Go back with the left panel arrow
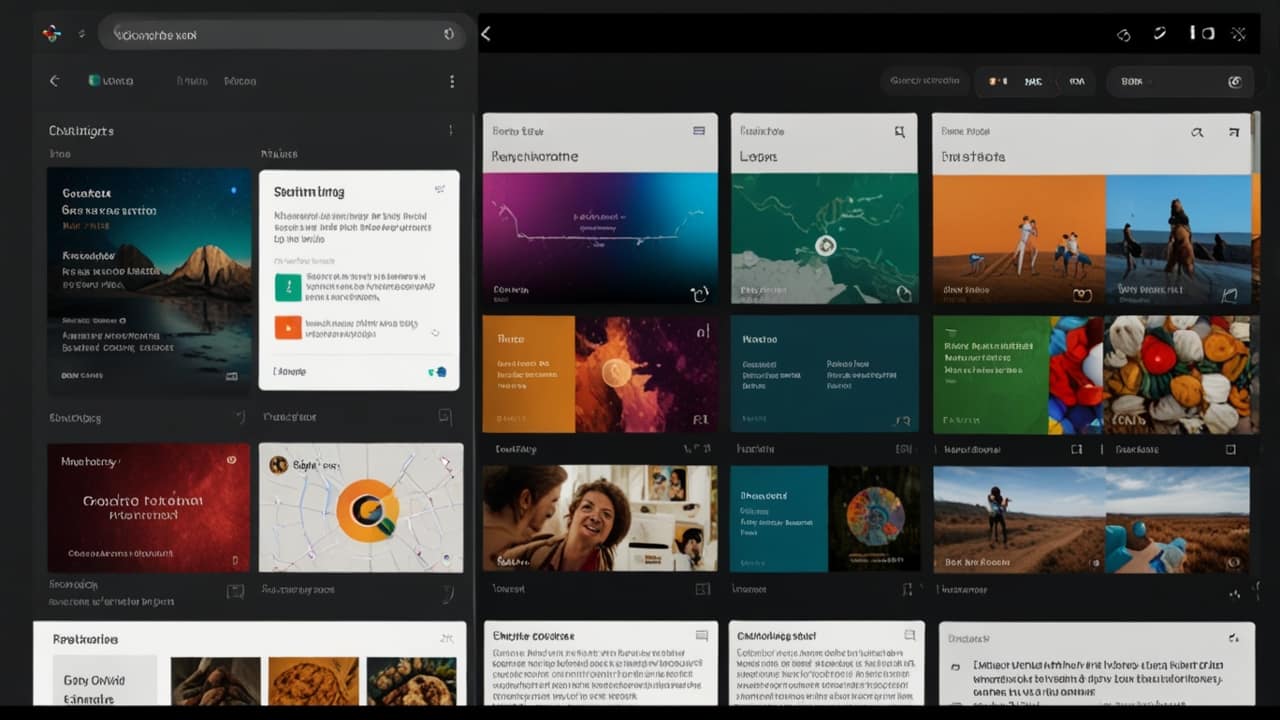This screenshot has width=1280, height=720. click(x=55, y=81)
